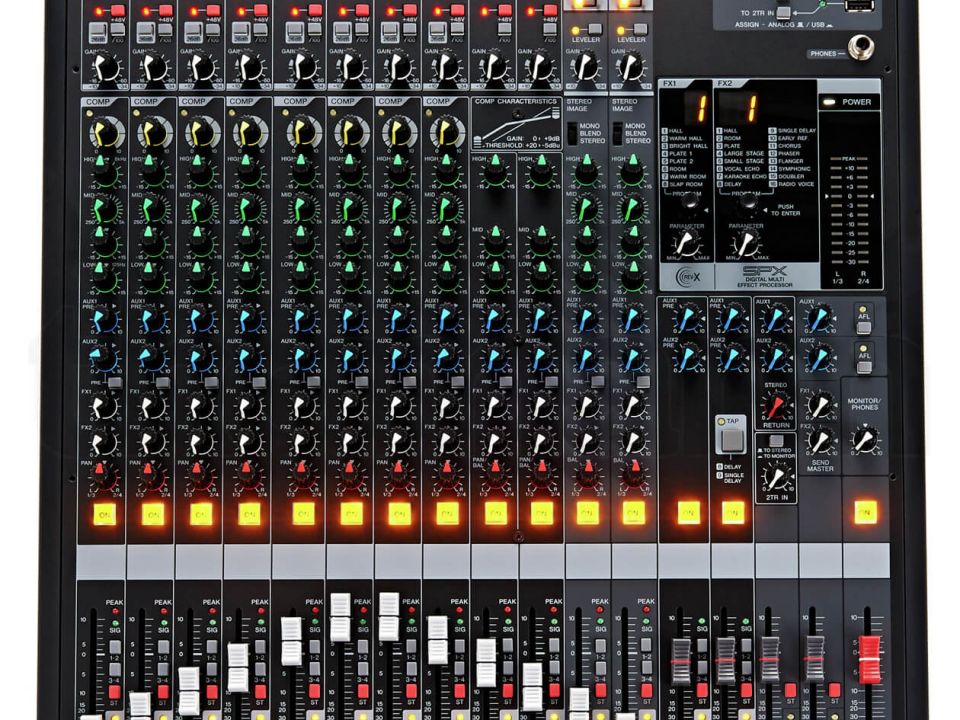This screenshot has width=960, height=720.
Task: Click the first STEREO IMAGE mono/blend/stereo switch
Action: (x=573, y=133)
